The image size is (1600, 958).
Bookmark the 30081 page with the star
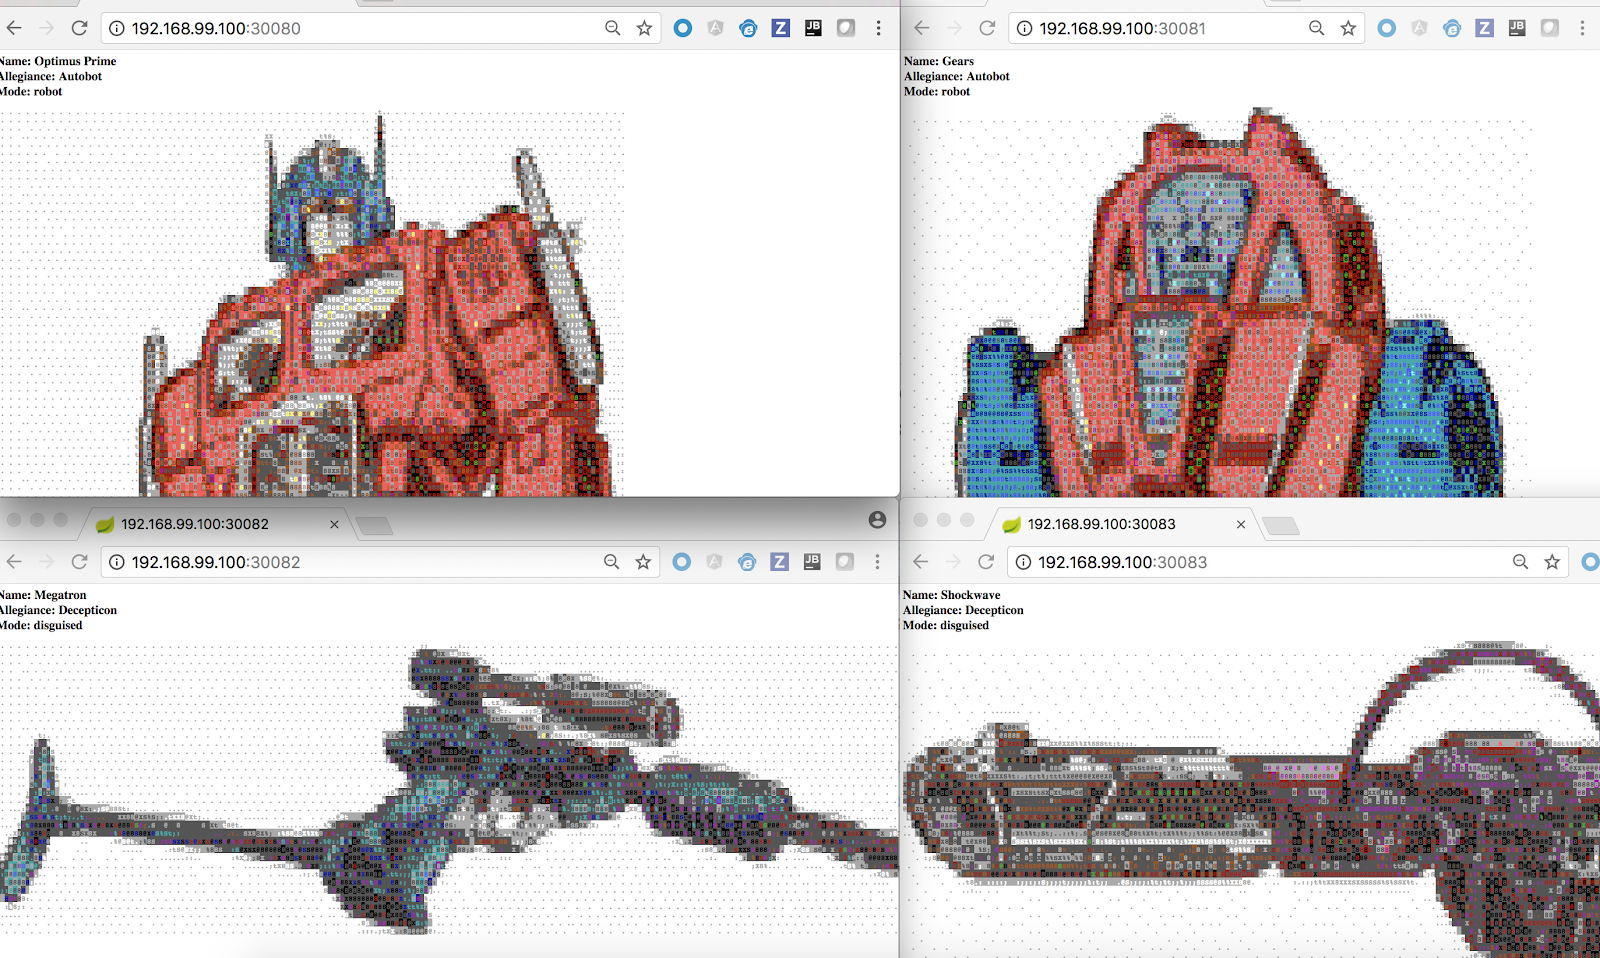click(1348, 28)
